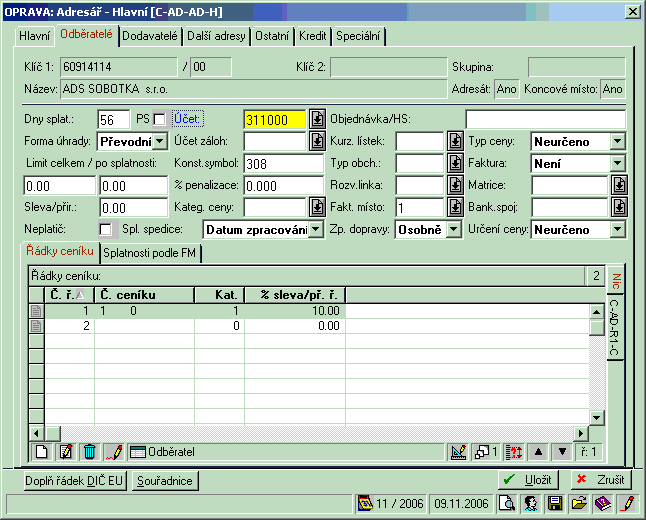Select 10.00 discount cell in row 1
Image resolution: width=646 pixels, height=520 pixels.
[x=295, y=311]
